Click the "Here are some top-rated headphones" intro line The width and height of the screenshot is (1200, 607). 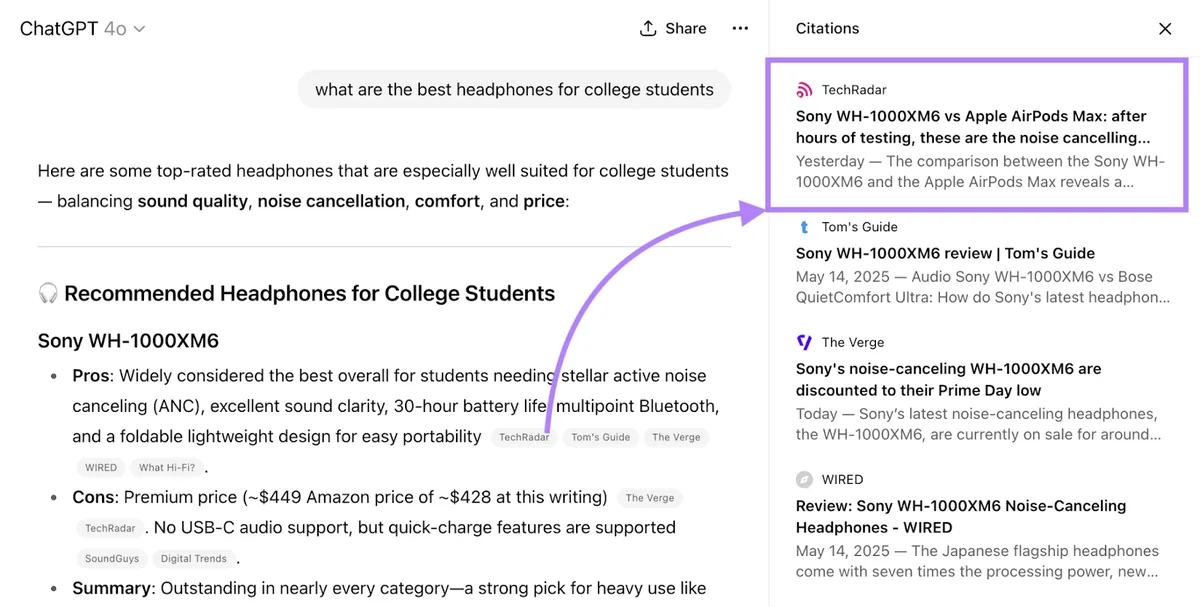(x=383, y=186)
